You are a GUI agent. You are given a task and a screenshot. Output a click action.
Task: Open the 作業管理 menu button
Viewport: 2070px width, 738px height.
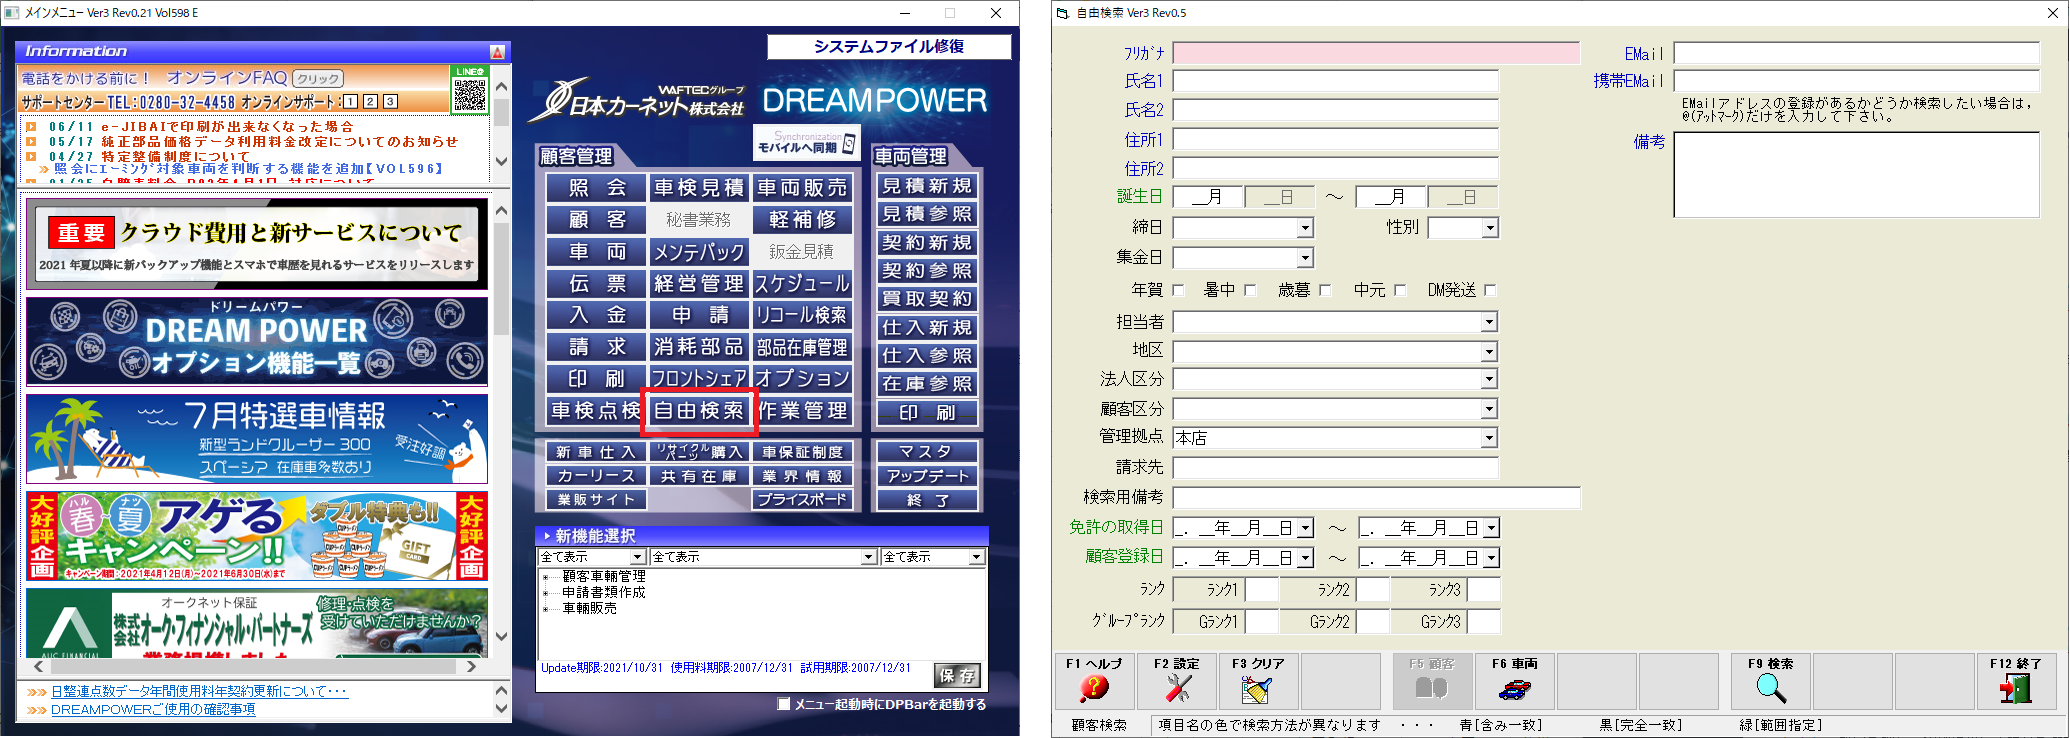802,411
